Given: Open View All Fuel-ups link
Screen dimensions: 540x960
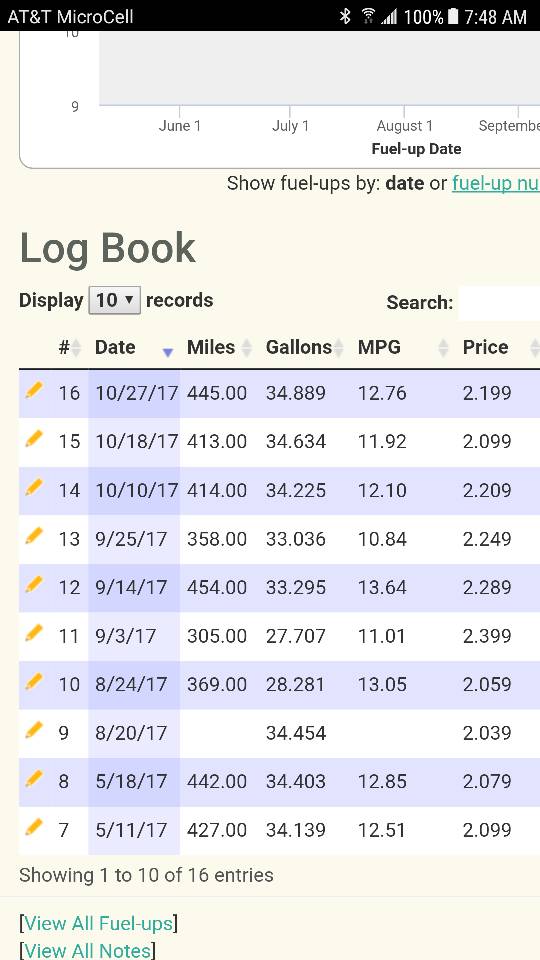Looking at the screenshot, I should 99,923.
